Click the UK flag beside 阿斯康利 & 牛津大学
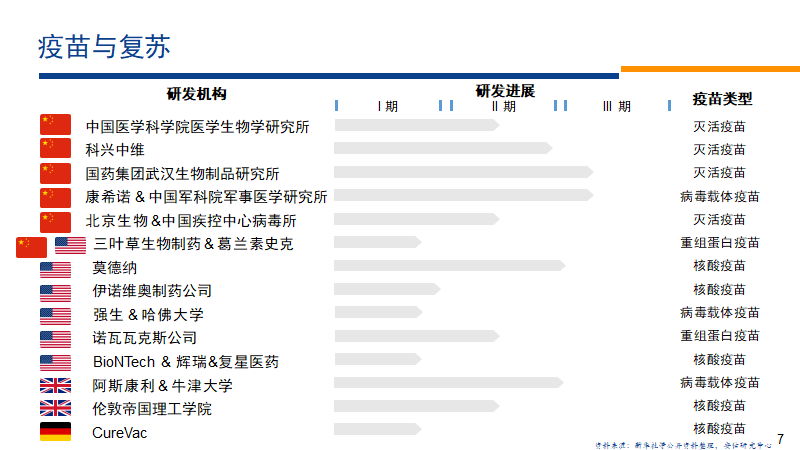Image resolution: width=800 pixels, height=450 pixels. tap(56, 386)
